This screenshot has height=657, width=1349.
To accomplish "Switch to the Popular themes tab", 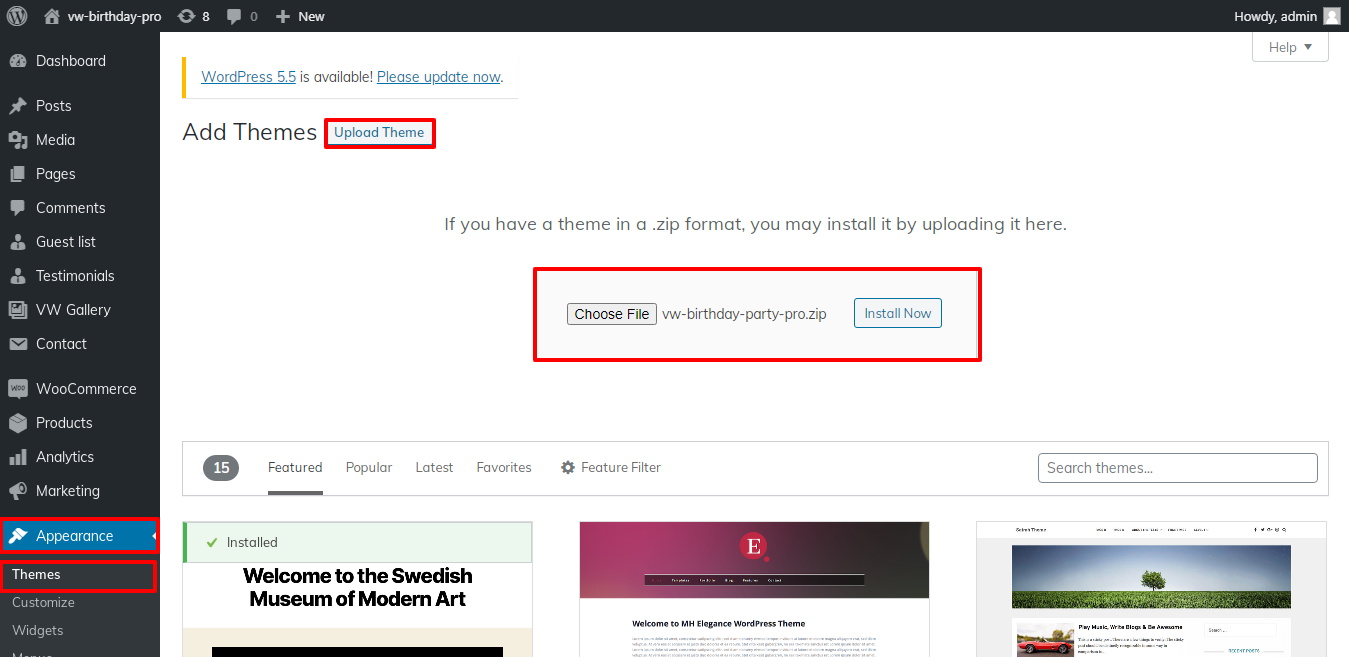I will click(x=369, y=467).
